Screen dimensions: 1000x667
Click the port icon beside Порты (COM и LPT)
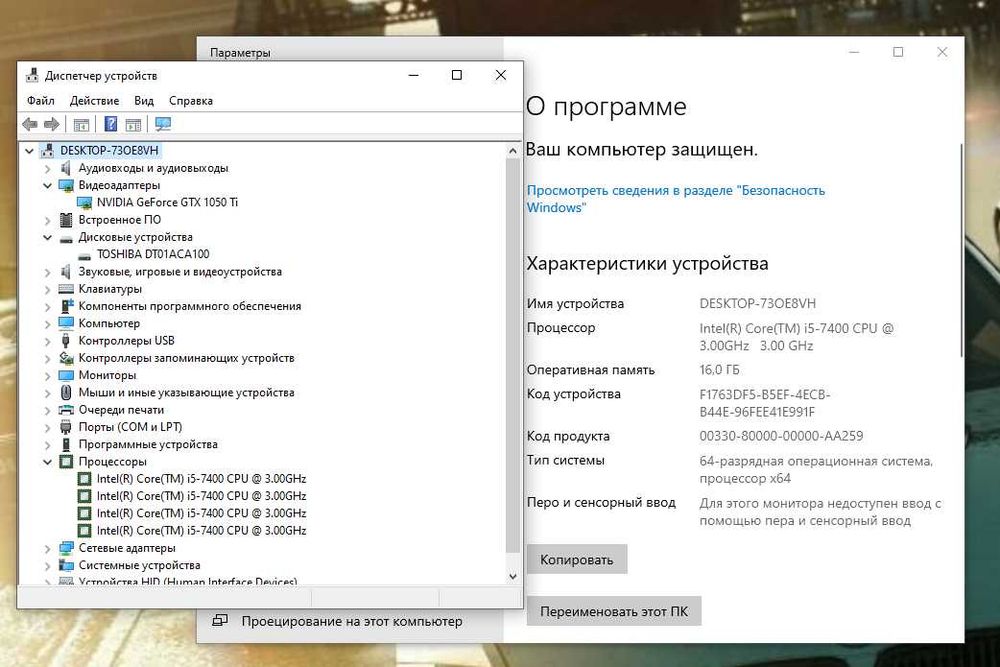pyautogui.click(x=65, y=427)
